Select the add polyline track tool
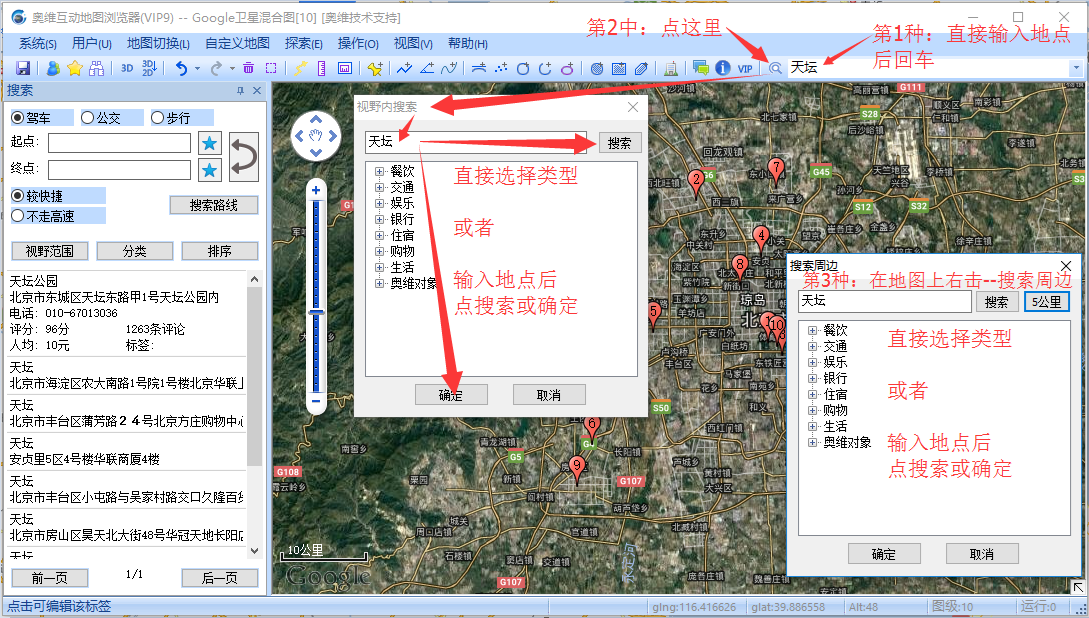The height and width of the screenshot is (618, 1089). (404, 68)
